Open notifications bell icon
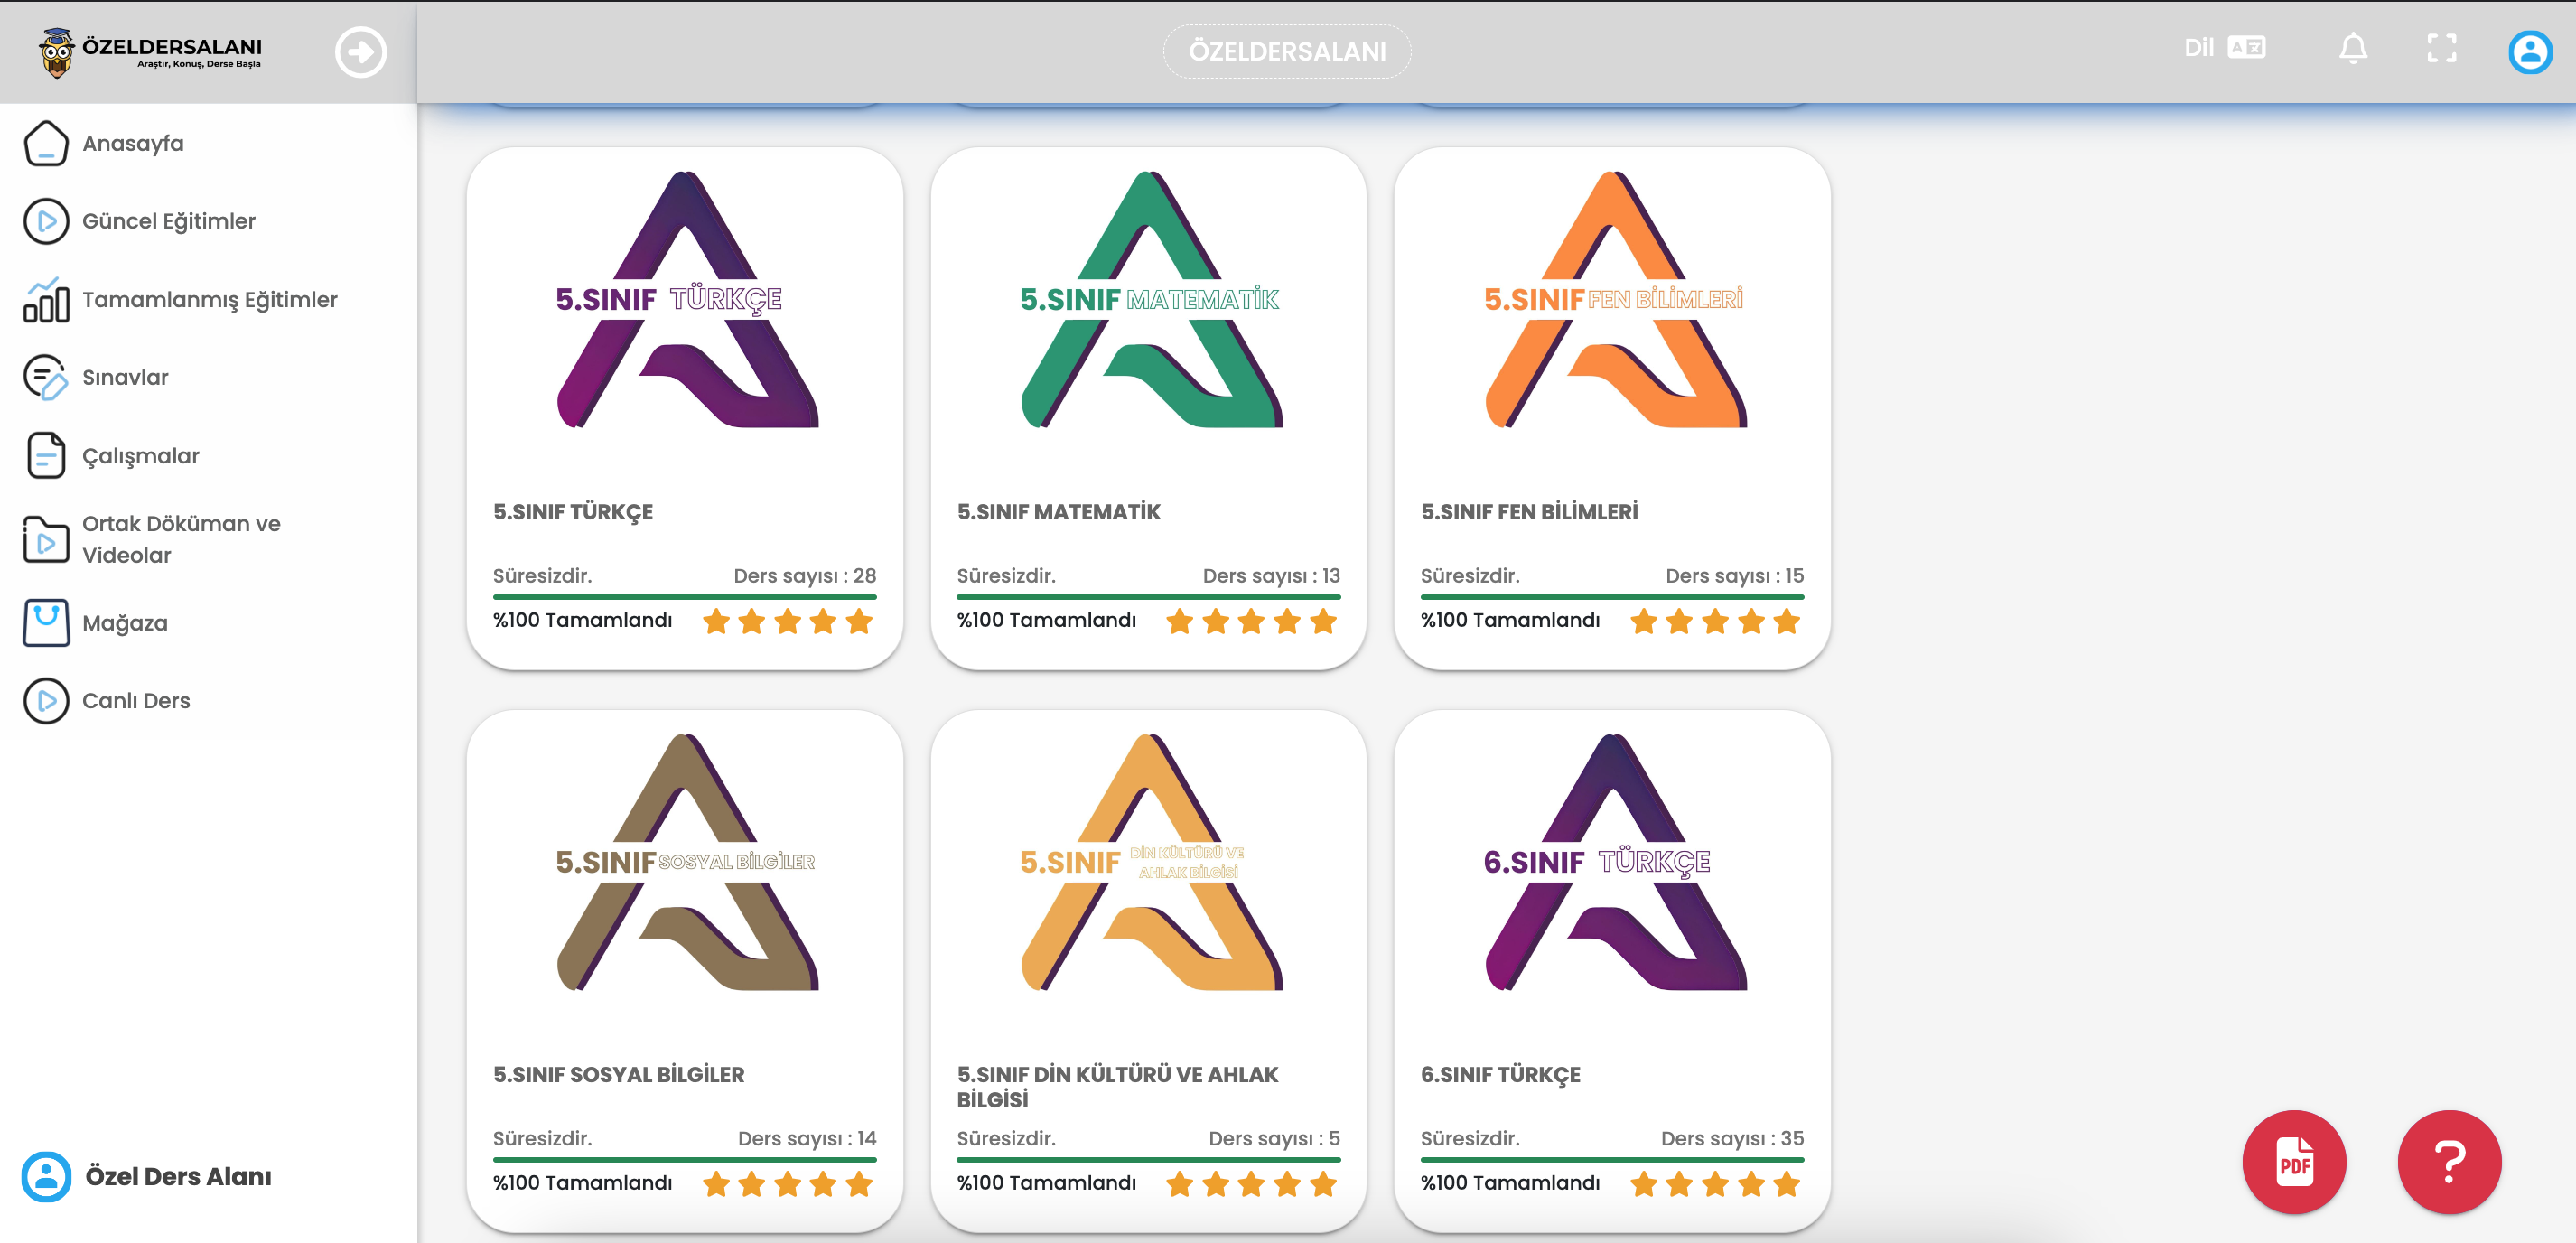The height and width of the screenshot is (1243, 2576). pyautogui.click(x=2352, y=48)
